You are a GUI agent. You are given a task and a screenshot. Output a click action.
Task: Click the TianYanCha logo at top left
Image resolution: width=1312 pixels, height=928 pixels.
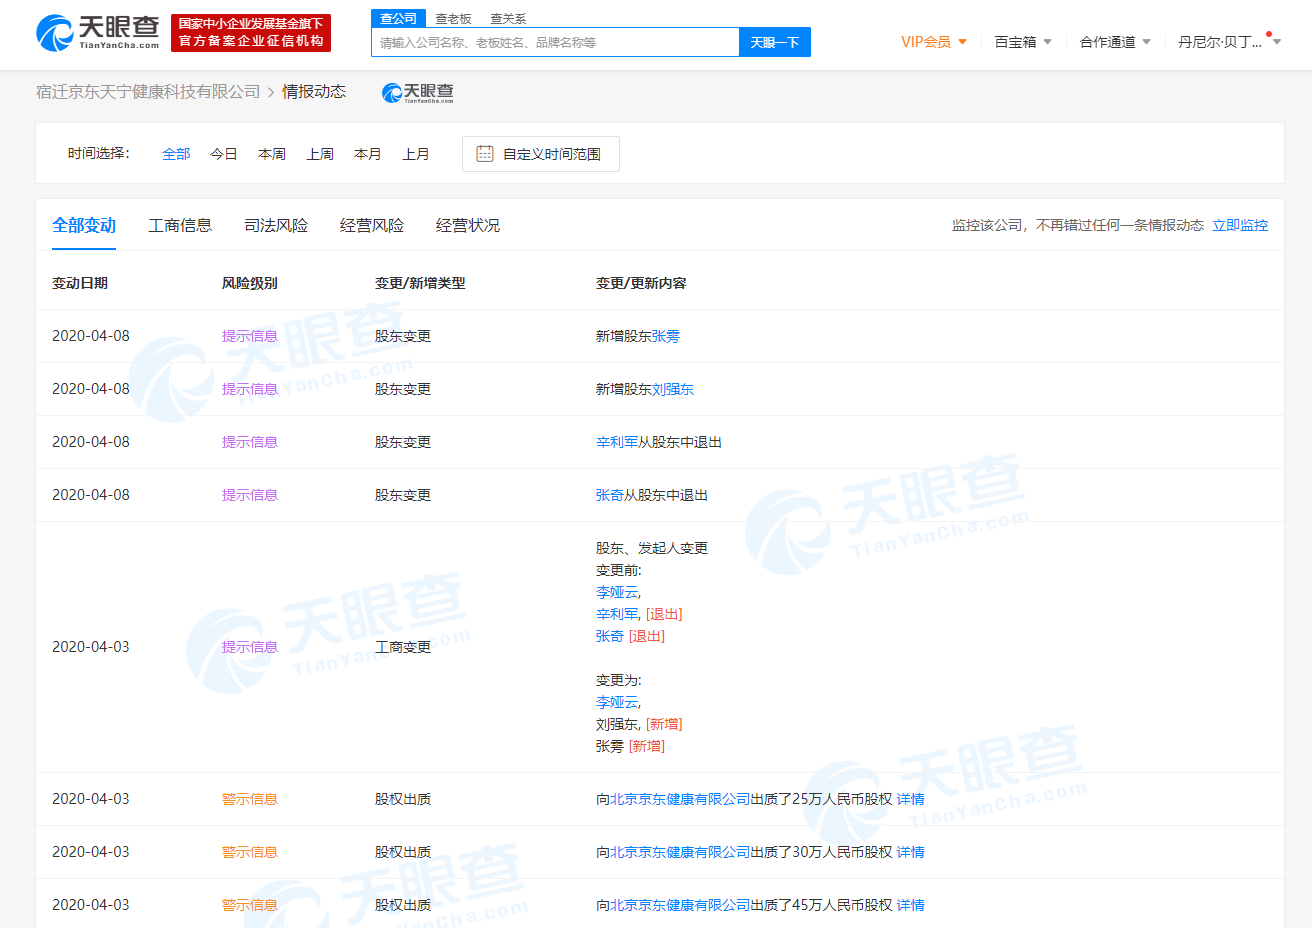point(98,32)
